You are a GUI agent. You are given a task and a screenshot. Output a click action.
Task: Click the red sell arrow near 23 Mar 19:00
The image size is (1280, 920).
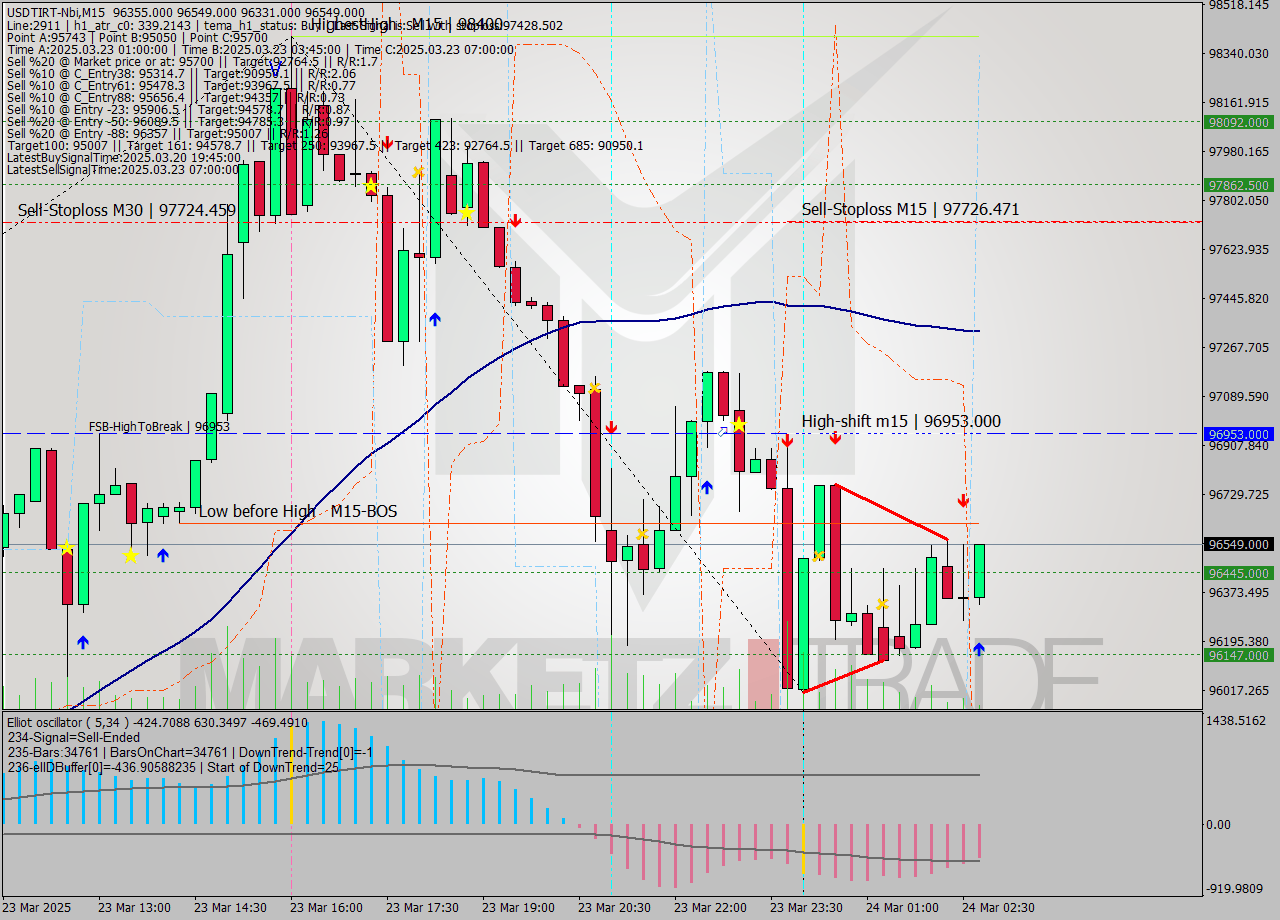(516, 219)
